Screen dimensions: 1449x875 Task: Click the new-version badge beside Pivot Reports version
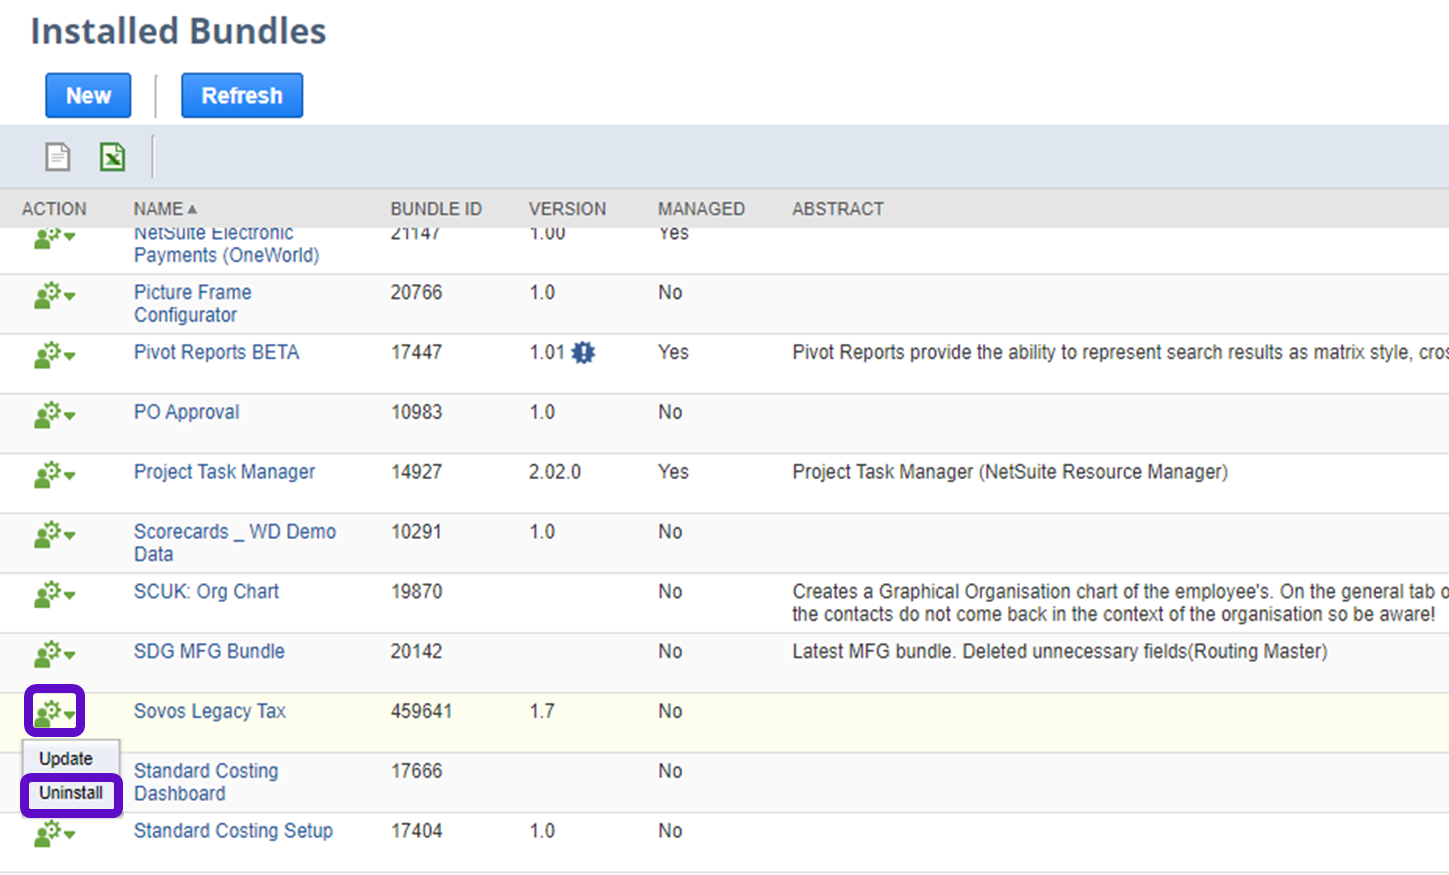[583, 352]
